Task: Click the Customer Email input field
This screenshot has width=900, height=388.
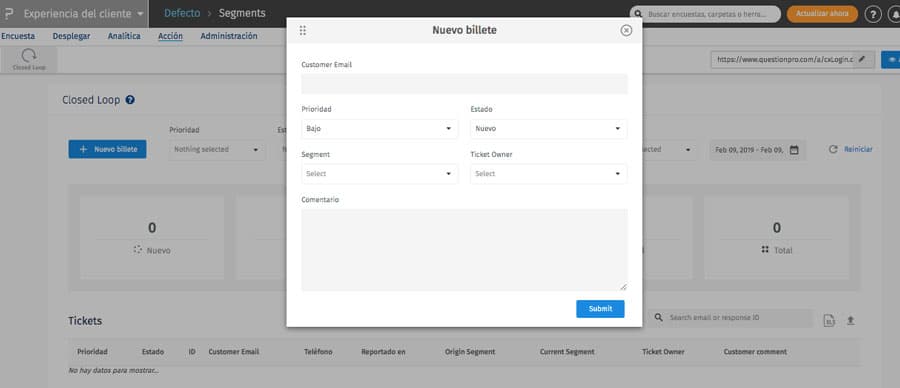Action: click(x=464, y=84)
